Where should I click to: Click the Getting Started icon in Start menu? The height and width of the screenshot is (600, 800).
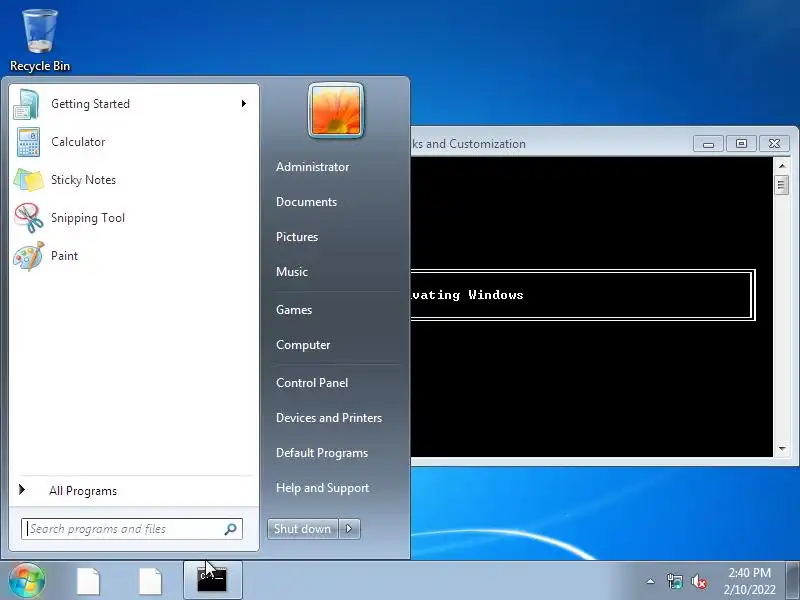(x=28, y=104)
